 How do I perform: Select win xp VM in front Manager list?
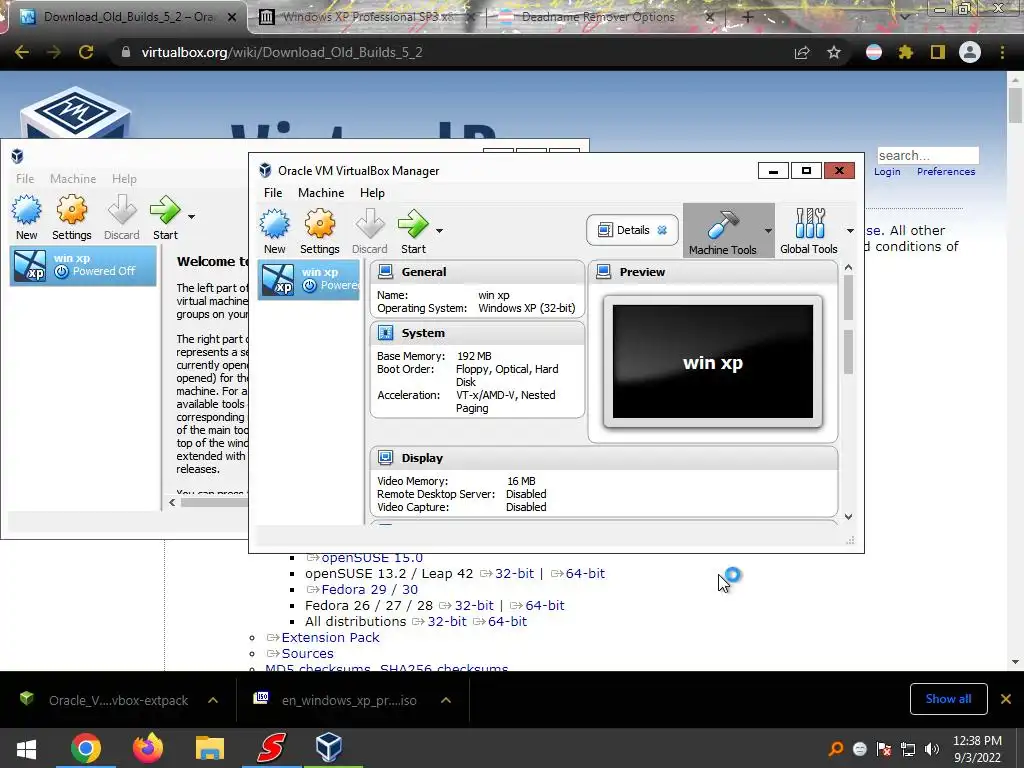click(309, 280)
